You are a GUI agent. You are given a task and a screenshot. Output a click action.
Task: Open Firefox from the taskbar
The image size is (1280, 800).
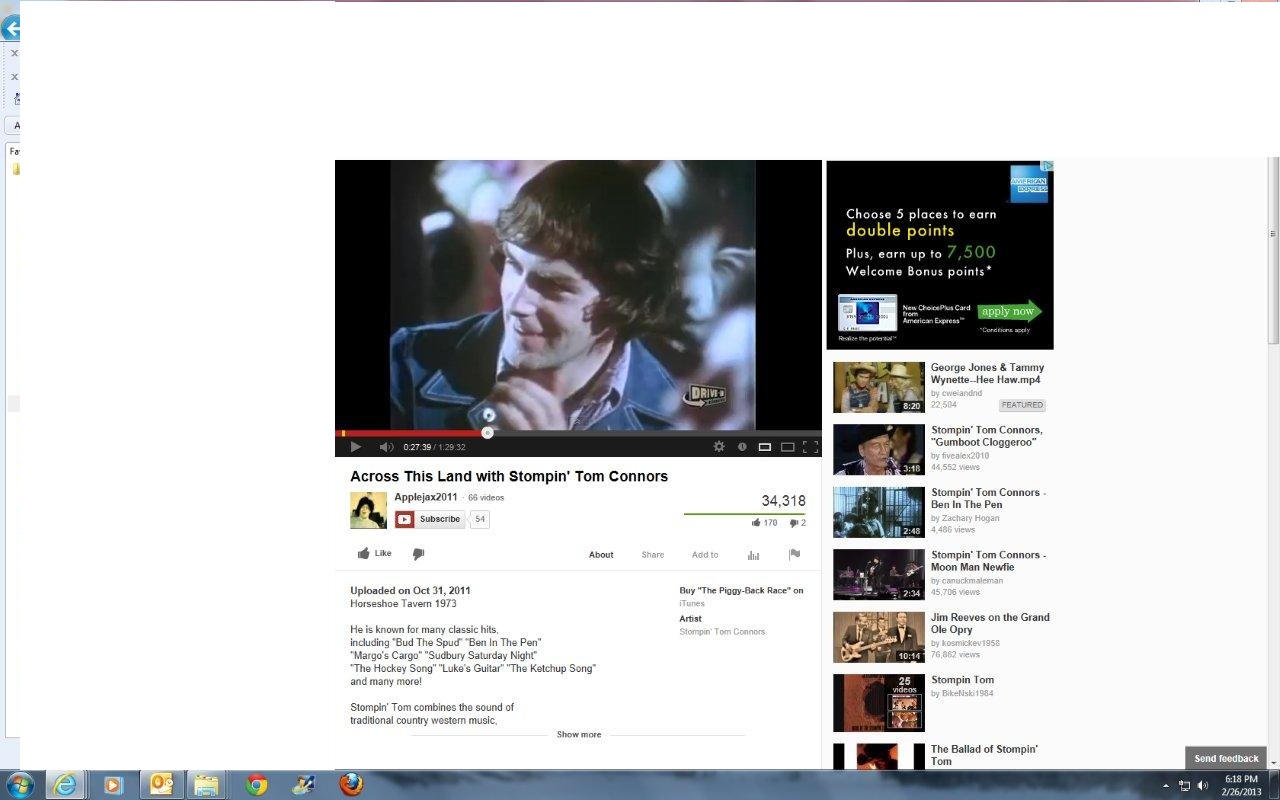pyautogui.click(x=351, y=784)
